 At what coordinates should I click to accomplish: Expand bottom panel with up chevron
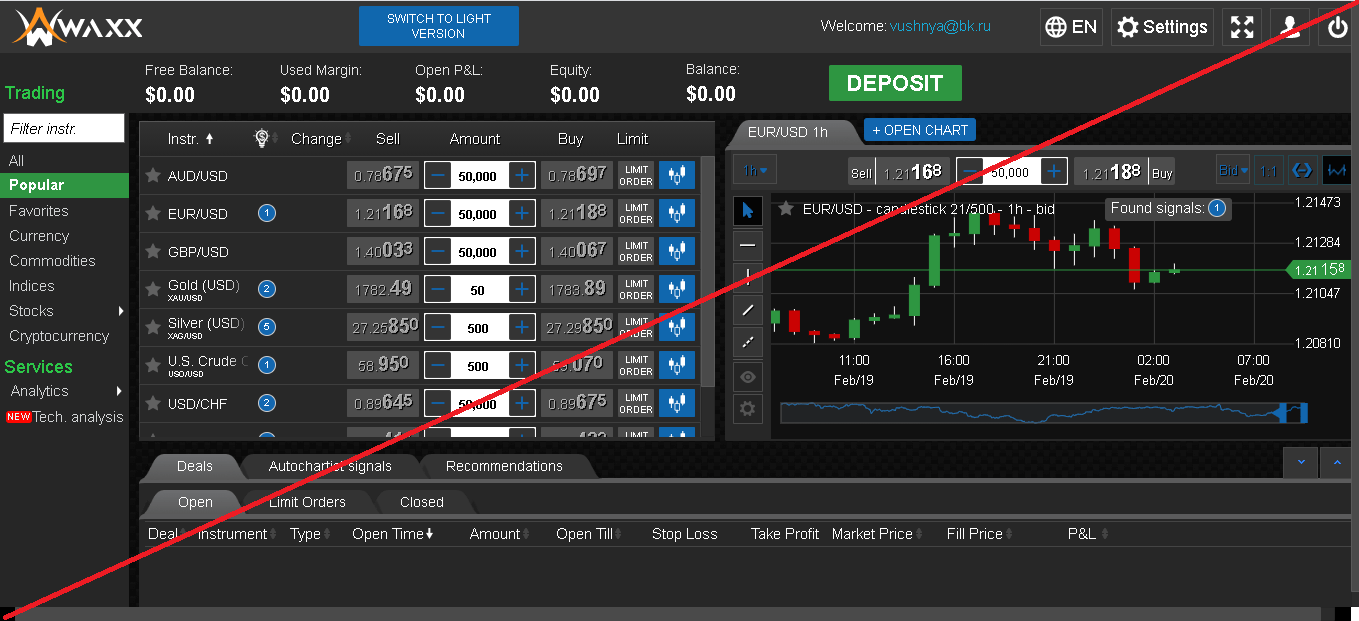click(1338, 462)
